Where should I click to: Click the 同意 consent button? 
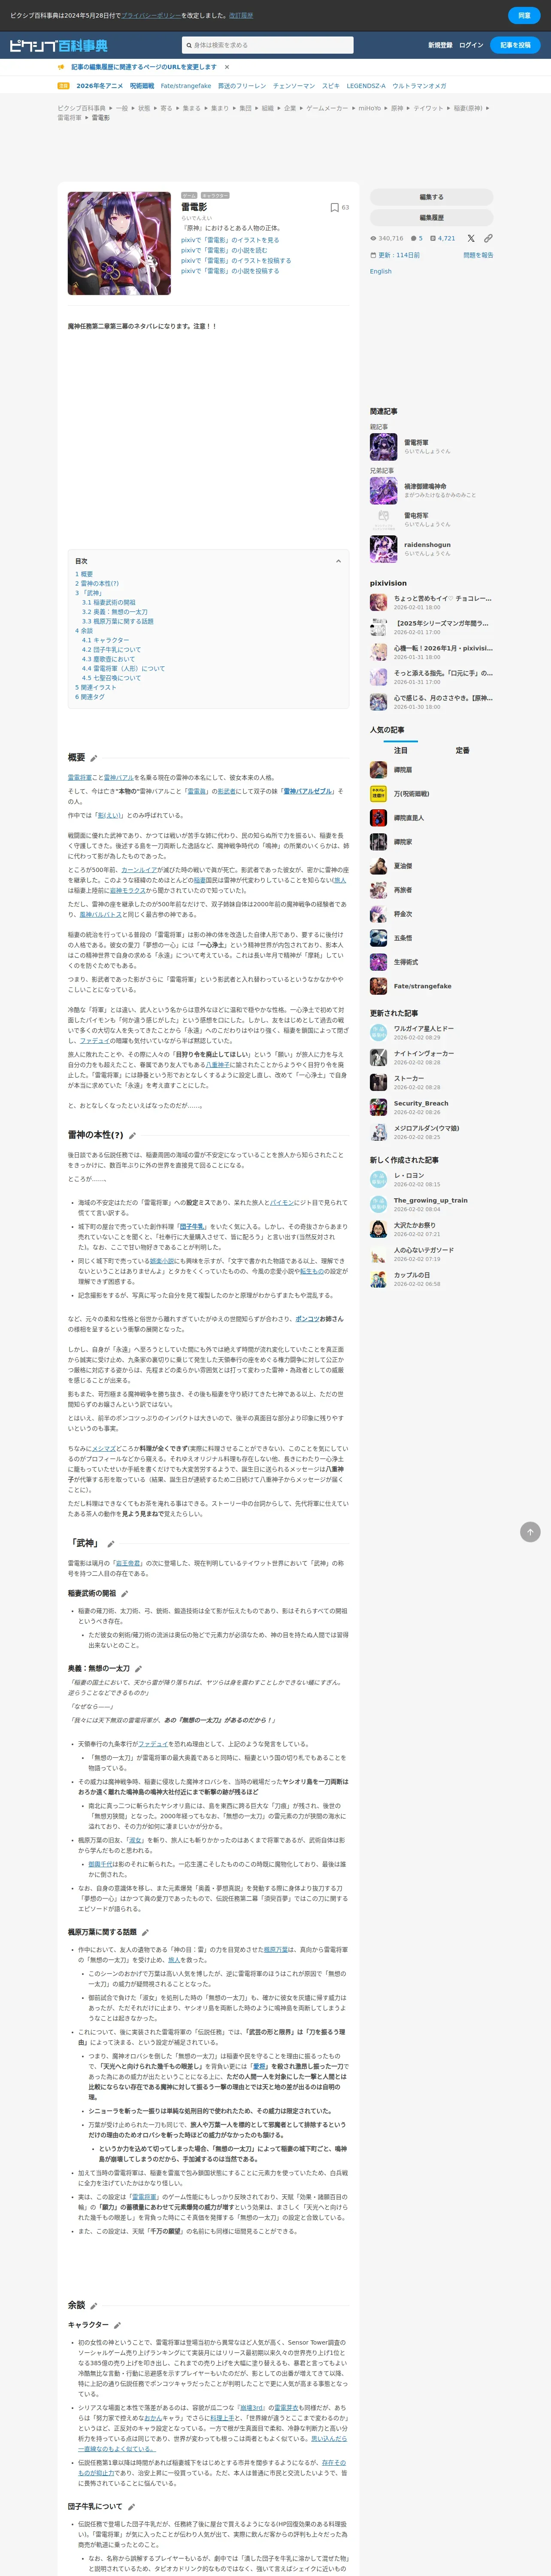pos(524,15)
